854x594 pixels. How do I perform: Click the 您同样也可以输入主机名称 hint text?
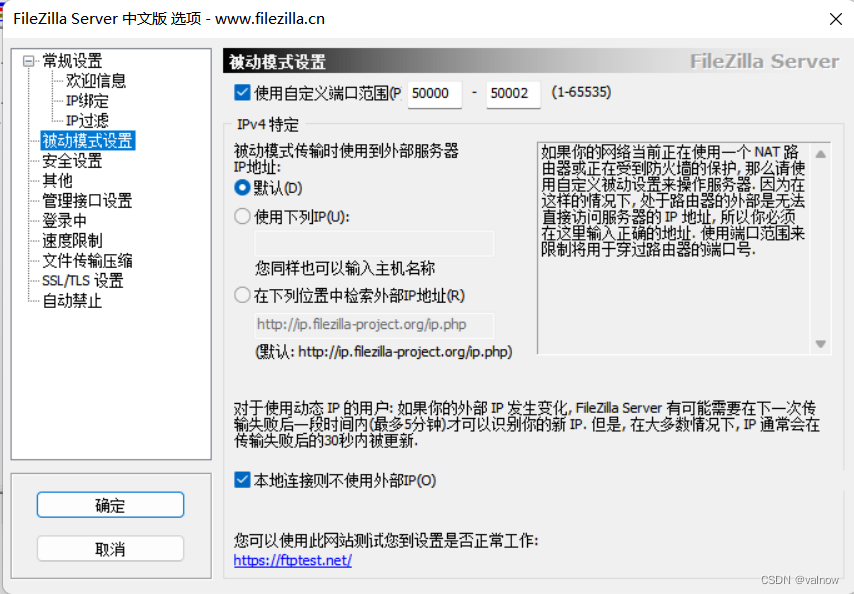[x=345, y=268]
